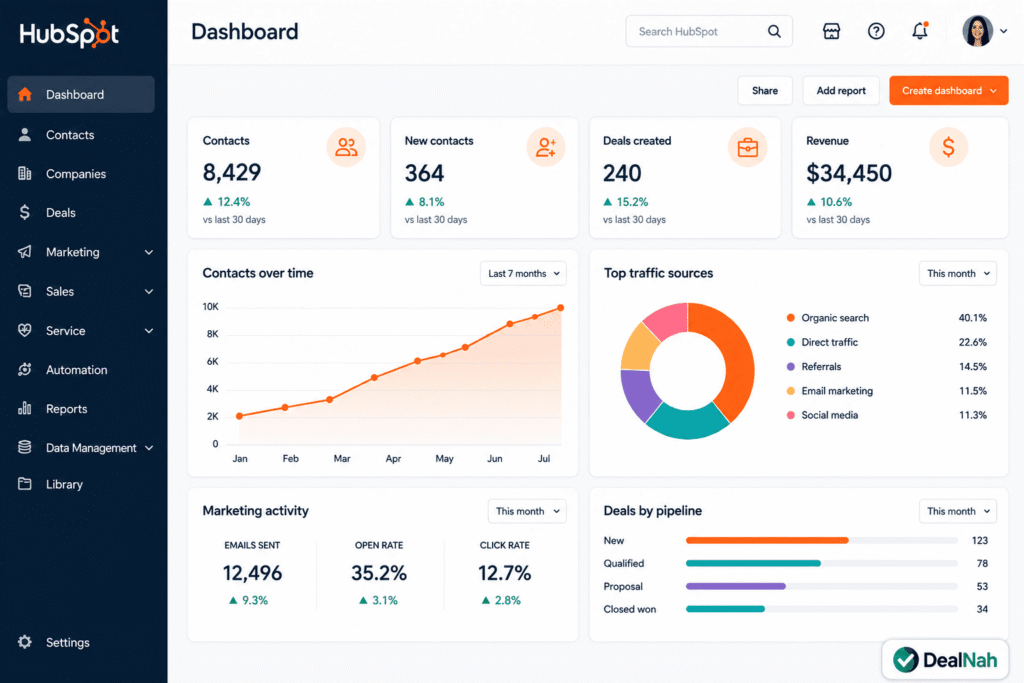This screenshot has height=683, width=1024.
Task: Click the Organic search legend dot
Action: coord(791,318)
